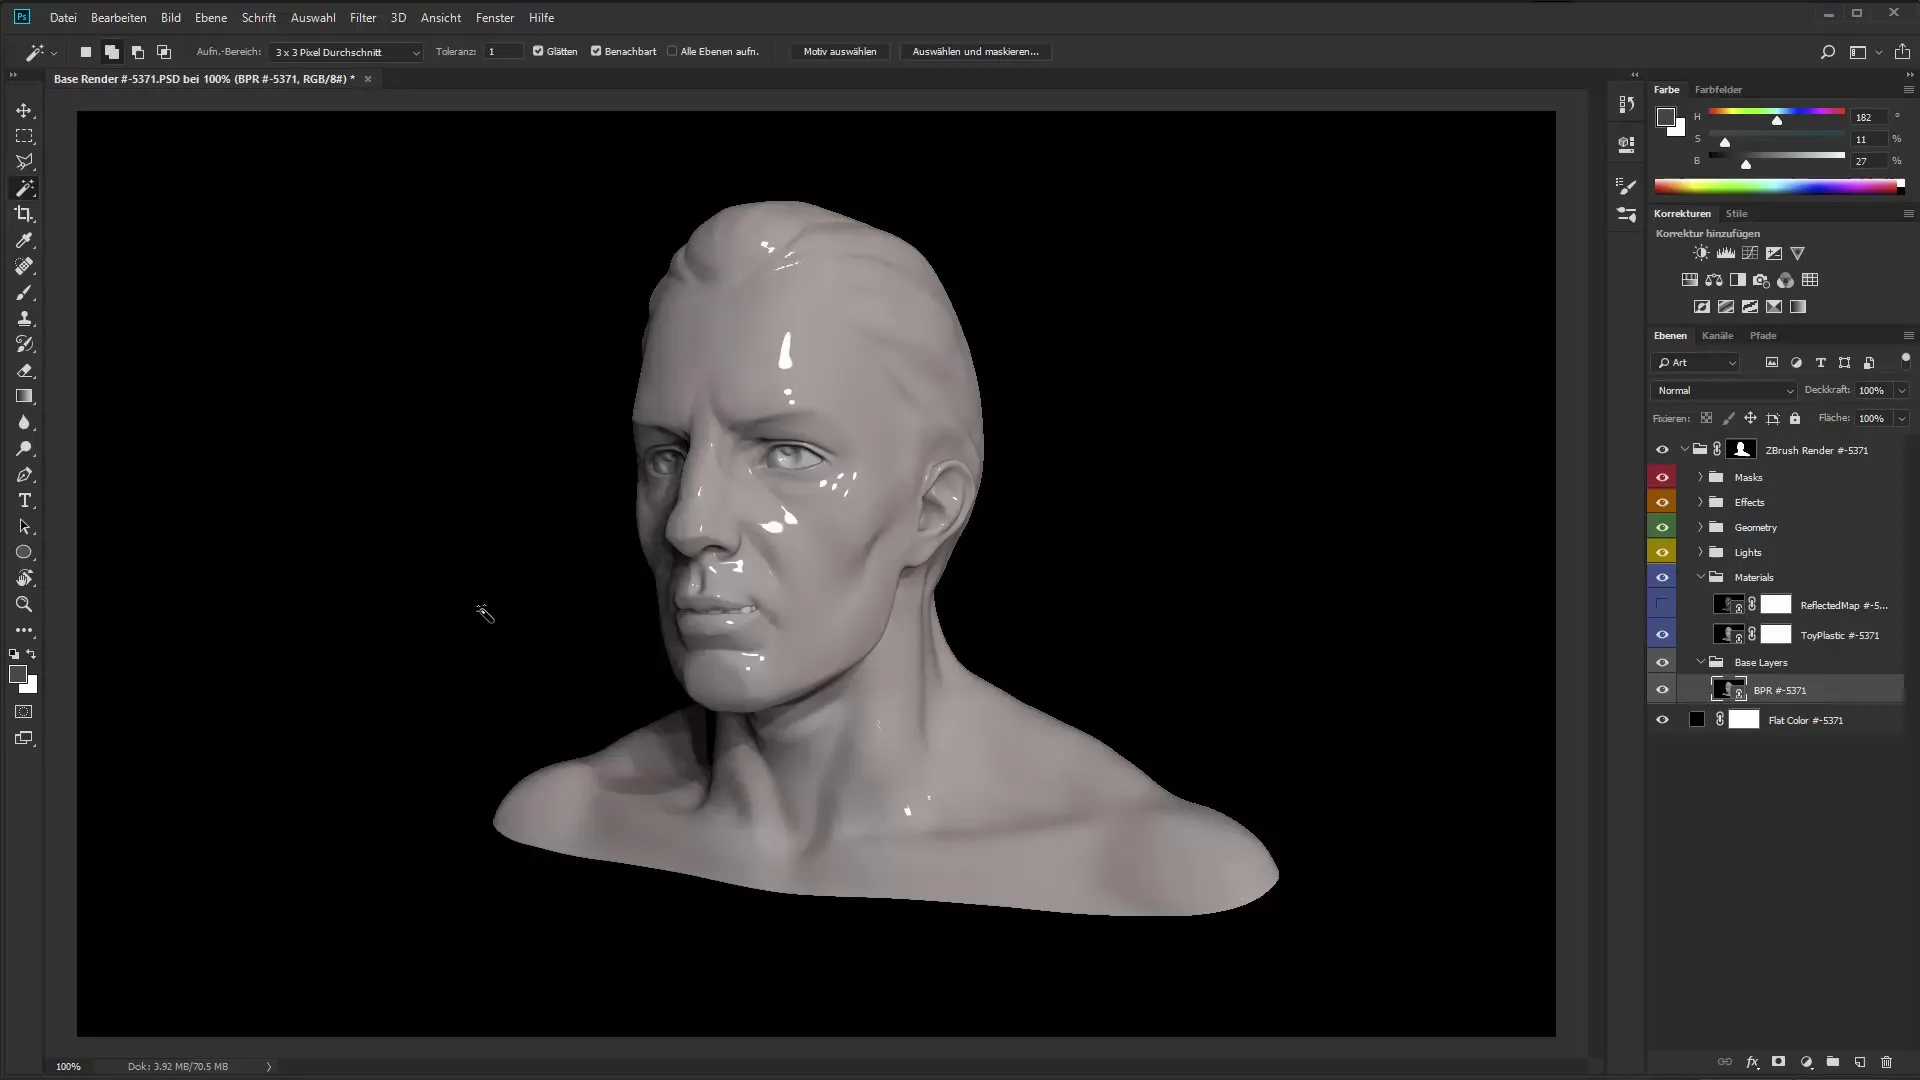Image resolution: width=1920 pixels, height=1080 pixels.
Task: Open the Ebene menu
Action: pos(211,18)
